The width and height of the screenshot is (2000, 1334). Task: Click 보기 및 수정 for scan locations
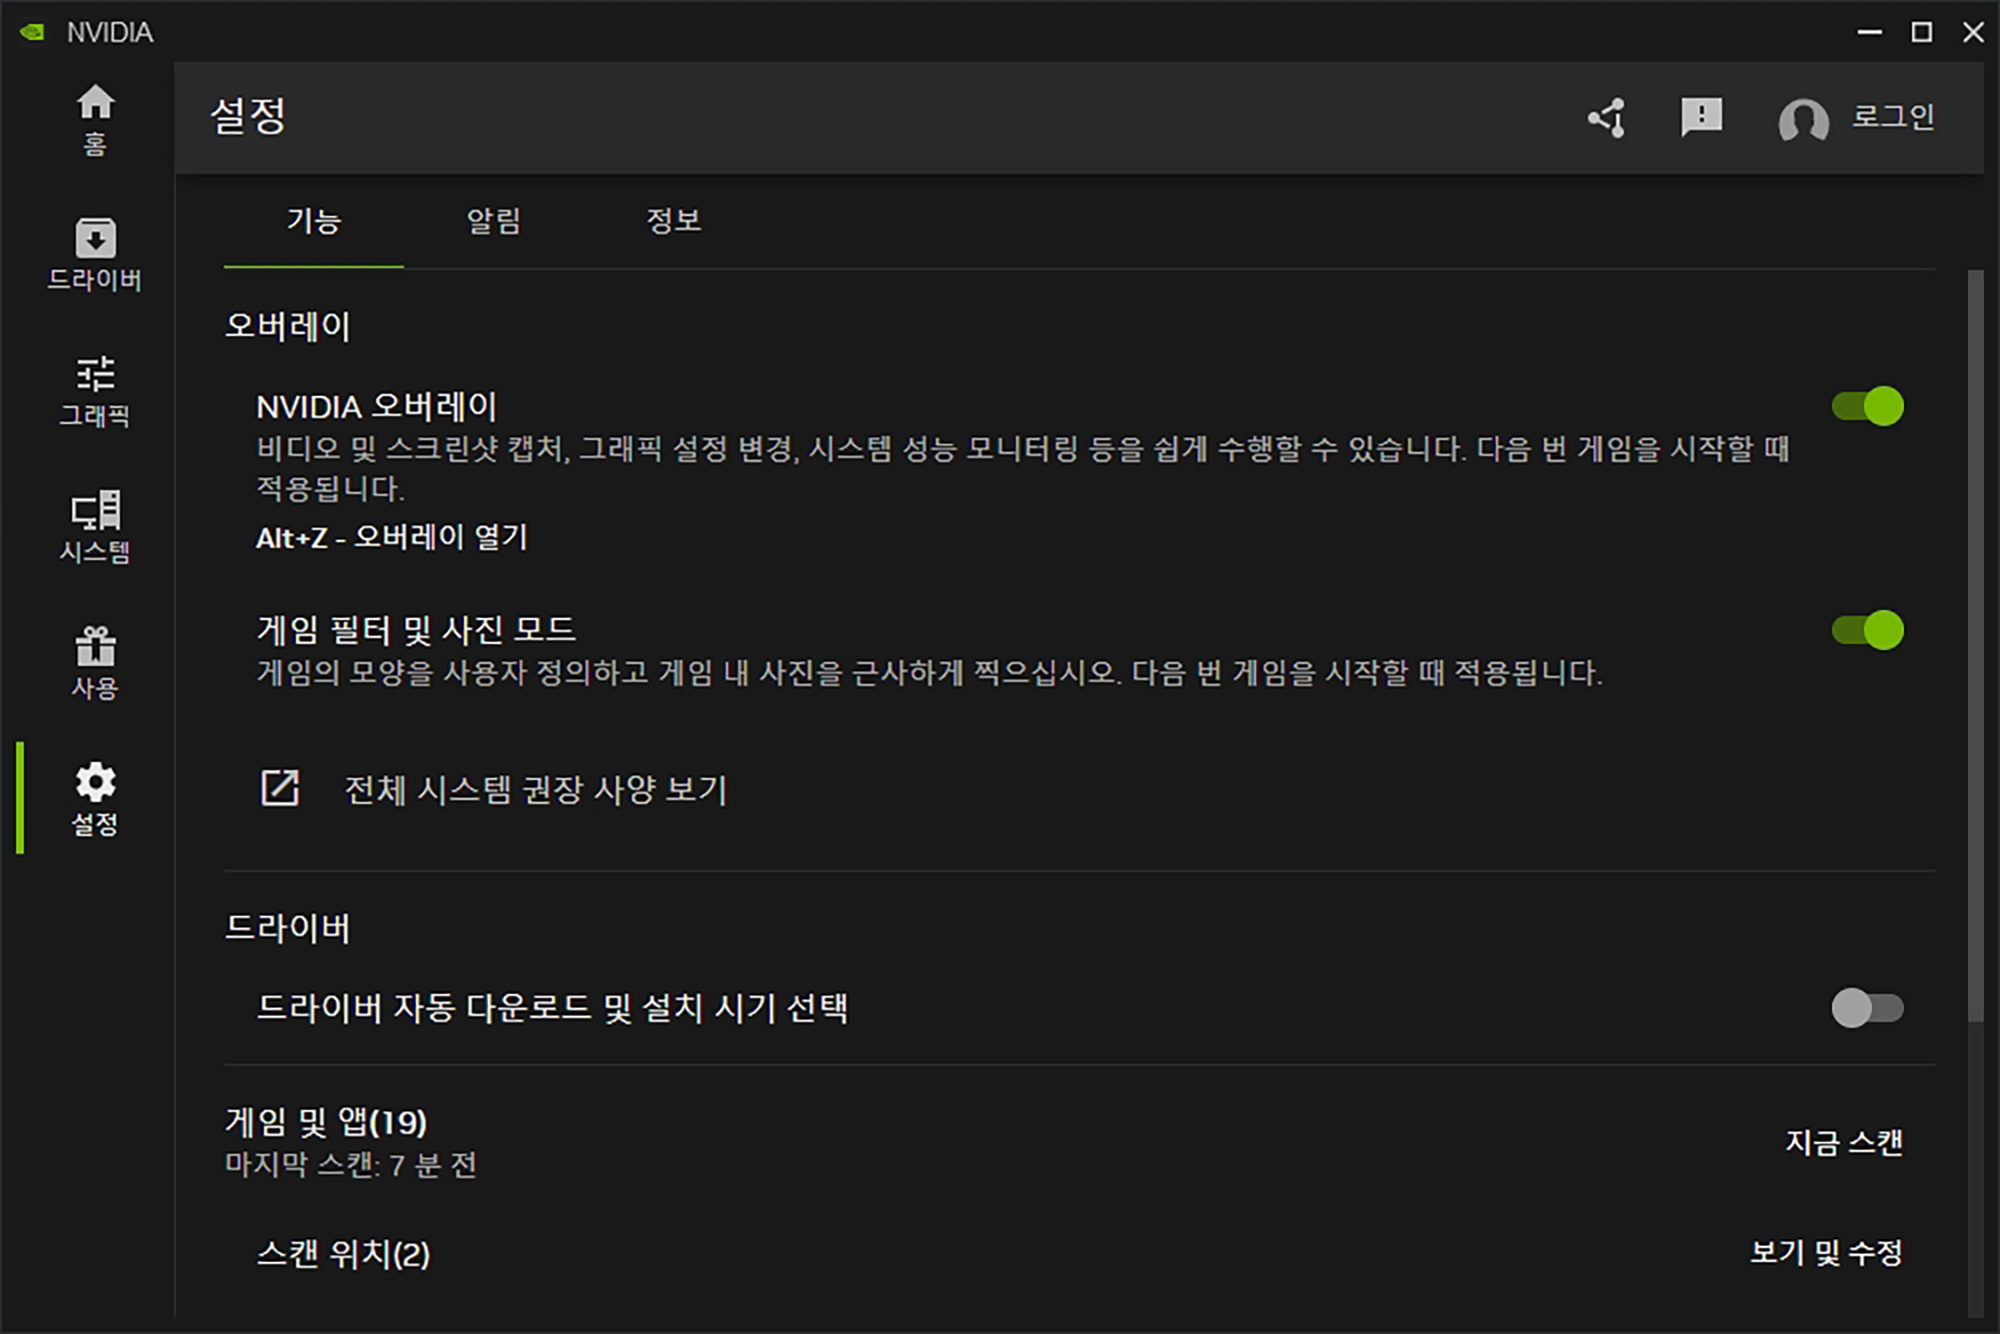click(x=1825, y=1252)
